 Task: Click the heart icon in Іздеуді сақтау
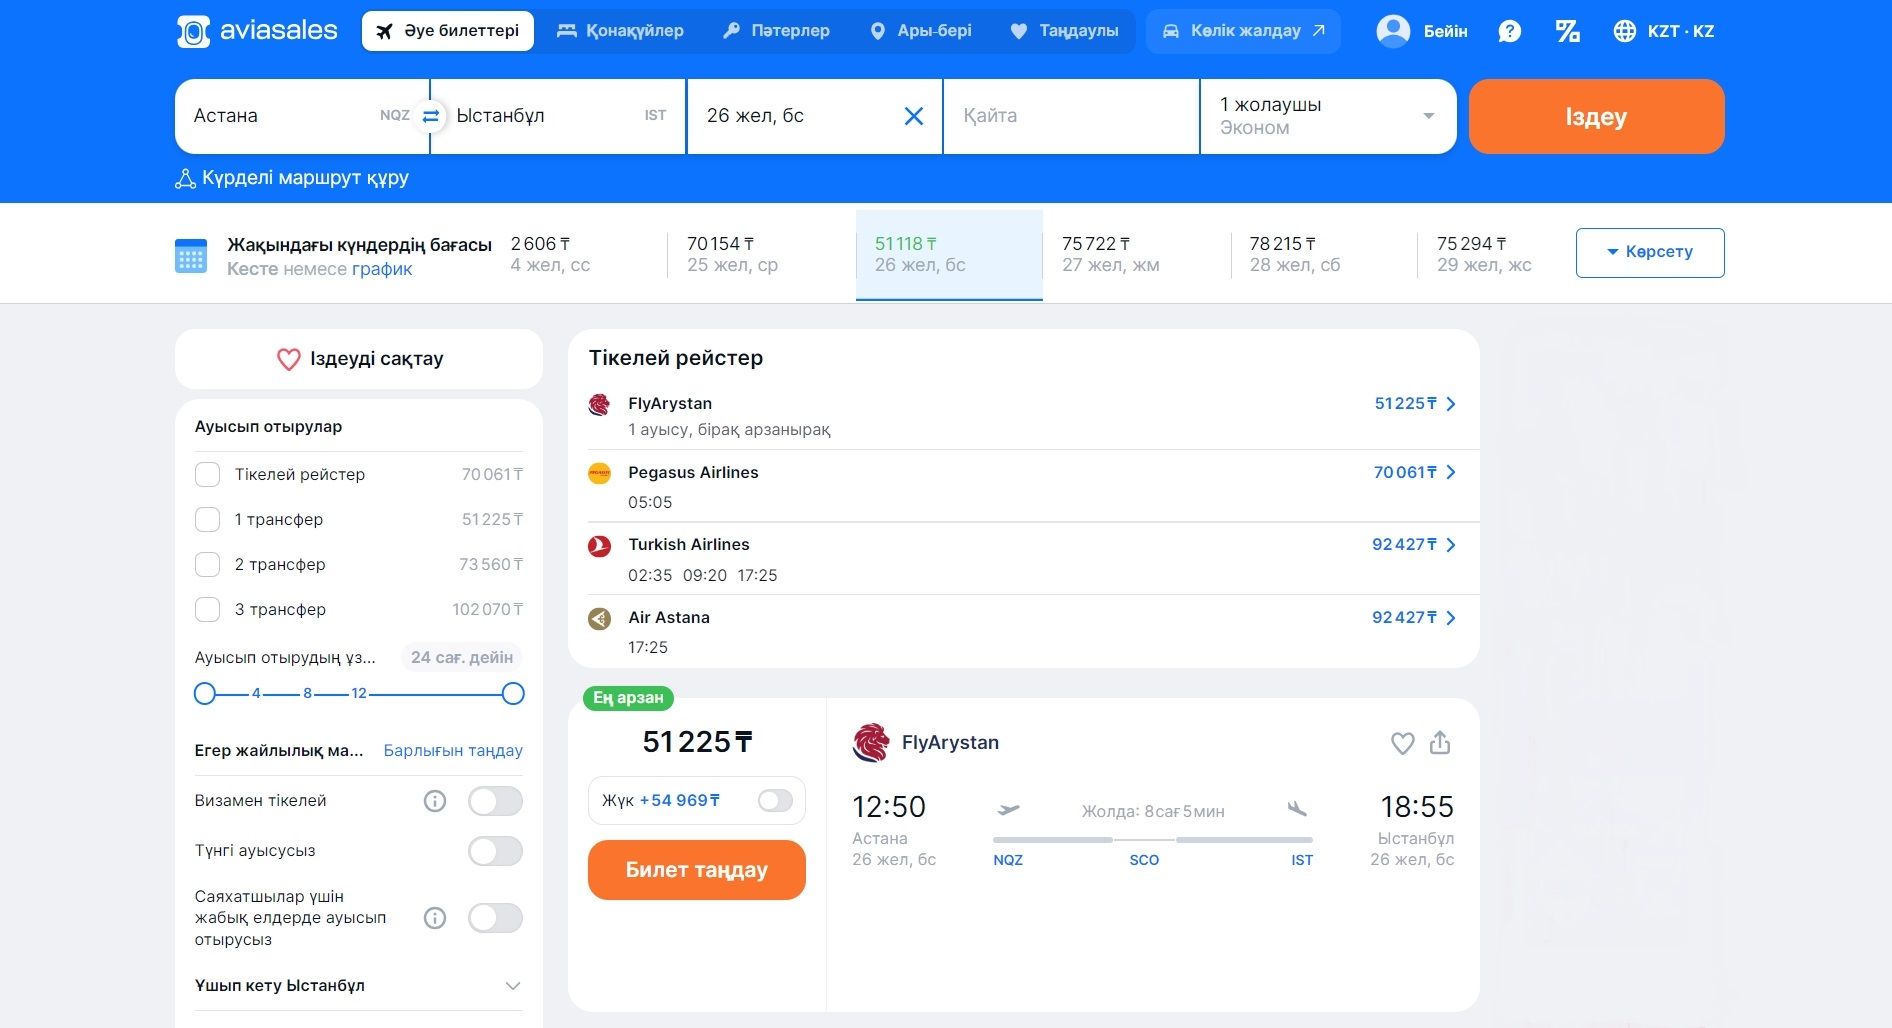(x=288, y=359)
